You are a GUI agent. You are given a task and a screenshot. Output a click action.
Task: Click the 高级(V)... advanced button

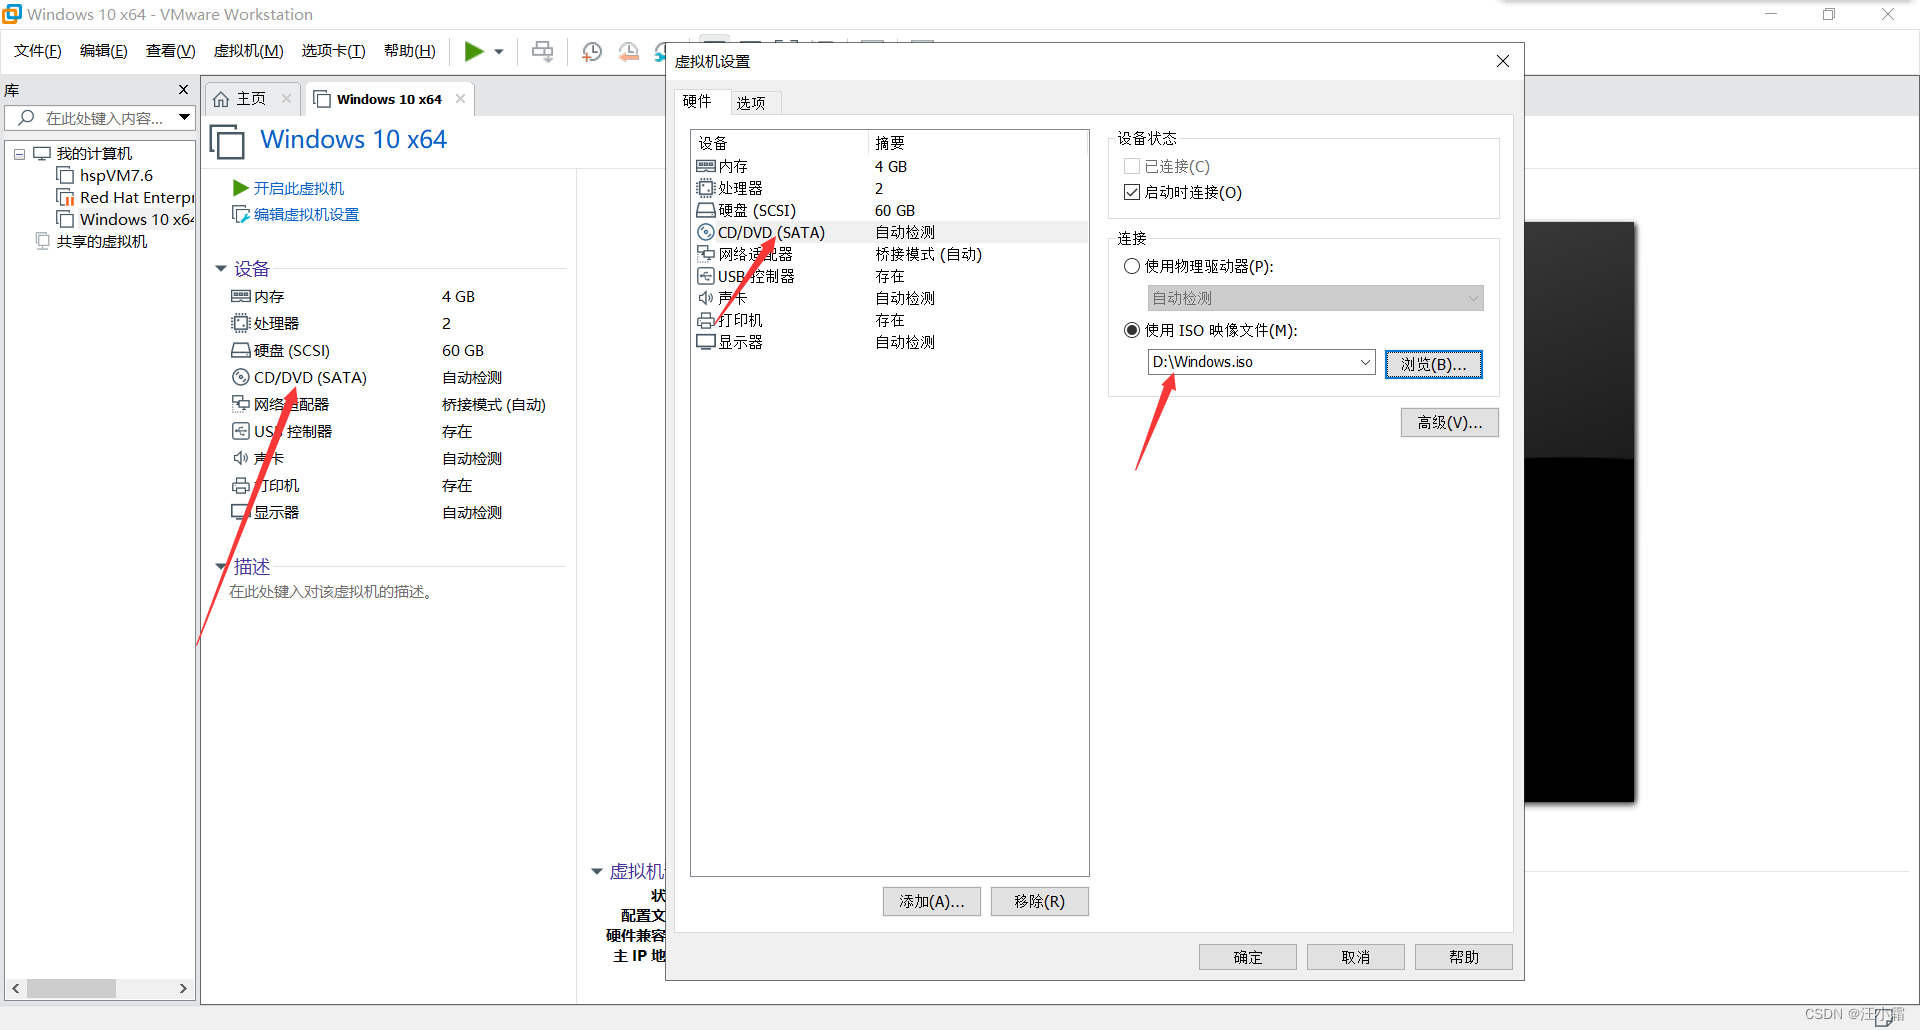(x=1450, y=423)
